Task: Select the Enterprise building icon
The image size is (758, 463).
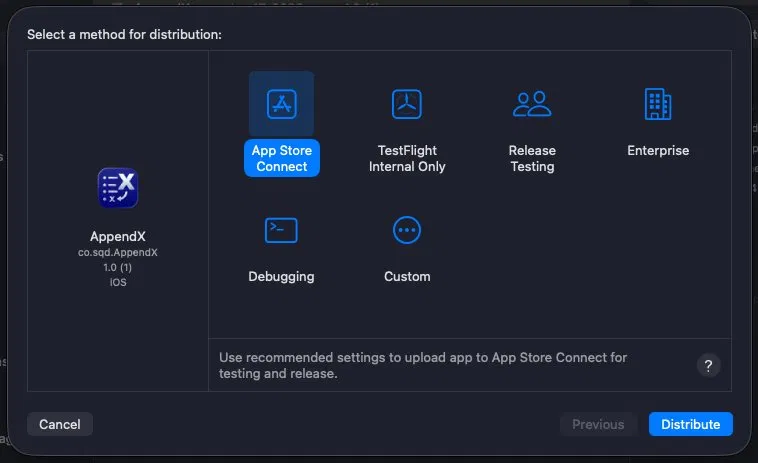Action: coord(658,104)
